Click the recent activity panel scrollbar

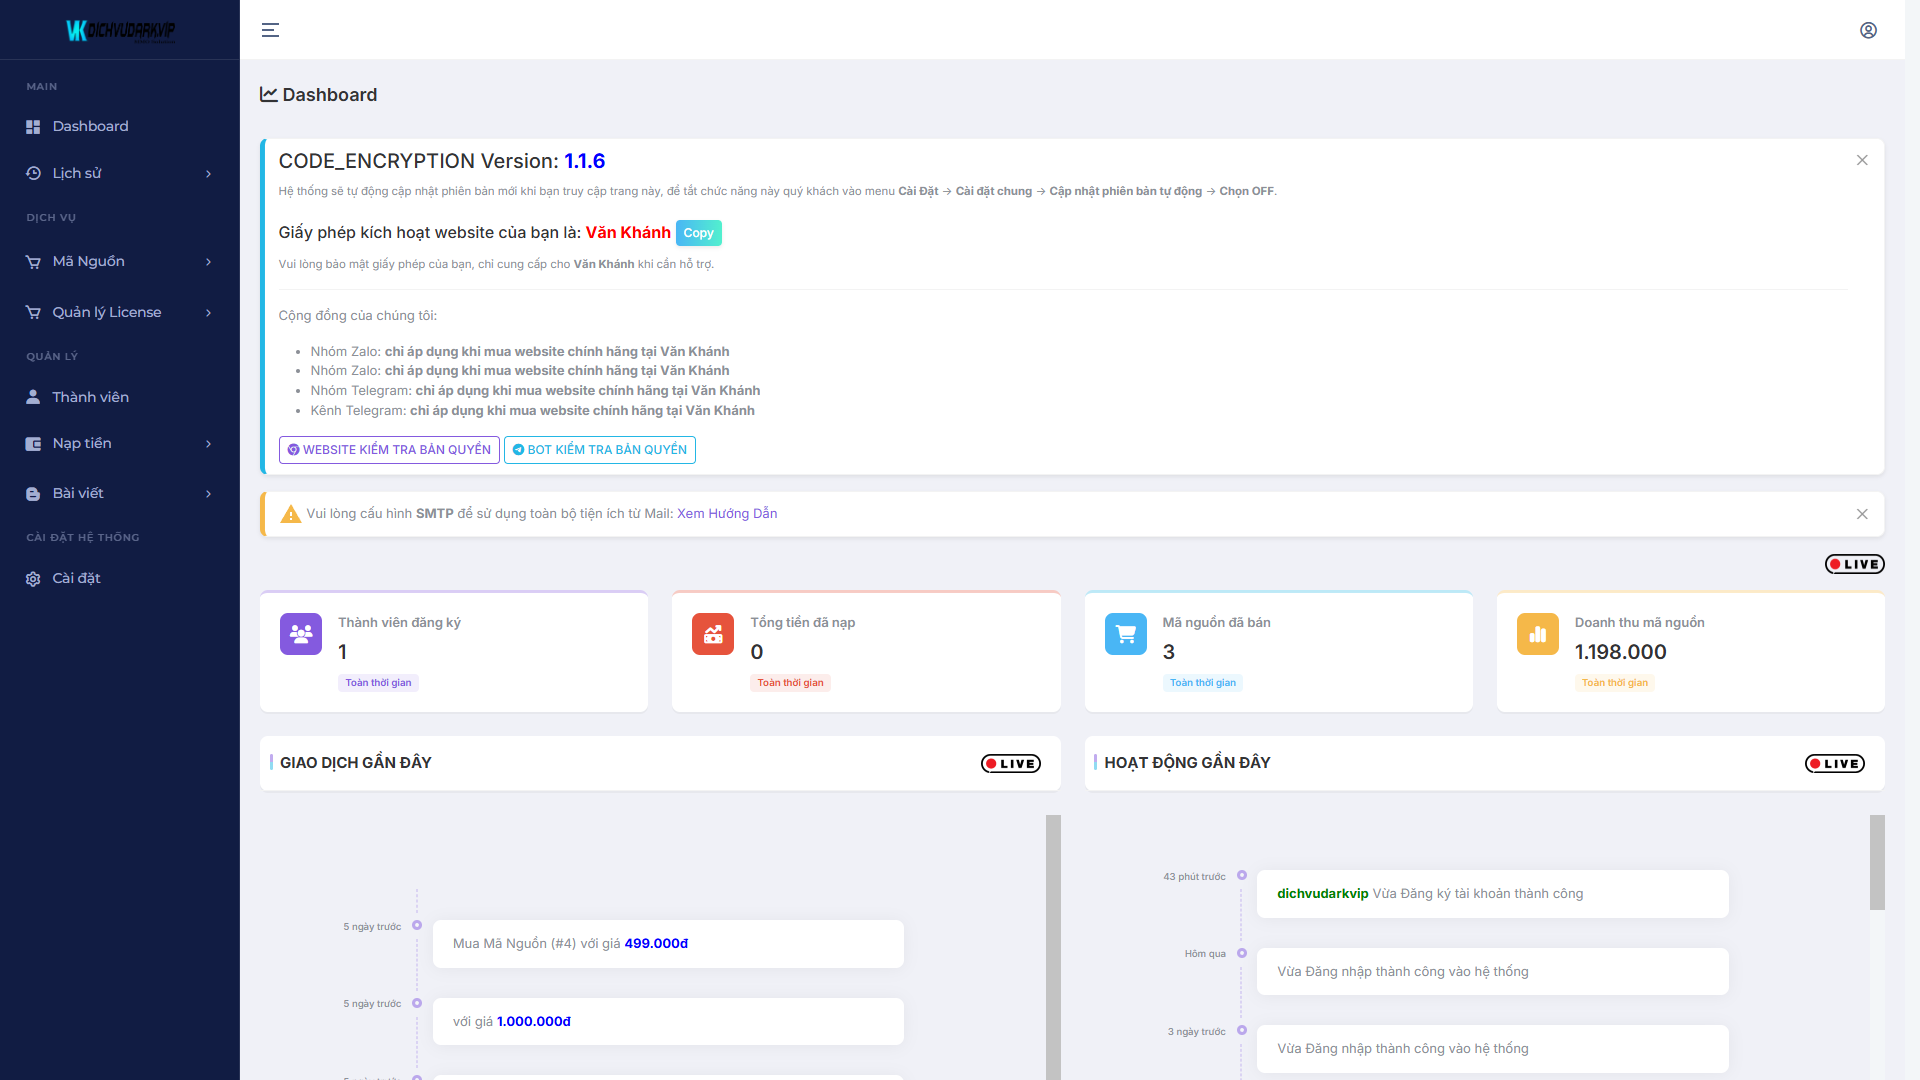pyautogui.click(x=1877, y=862)
